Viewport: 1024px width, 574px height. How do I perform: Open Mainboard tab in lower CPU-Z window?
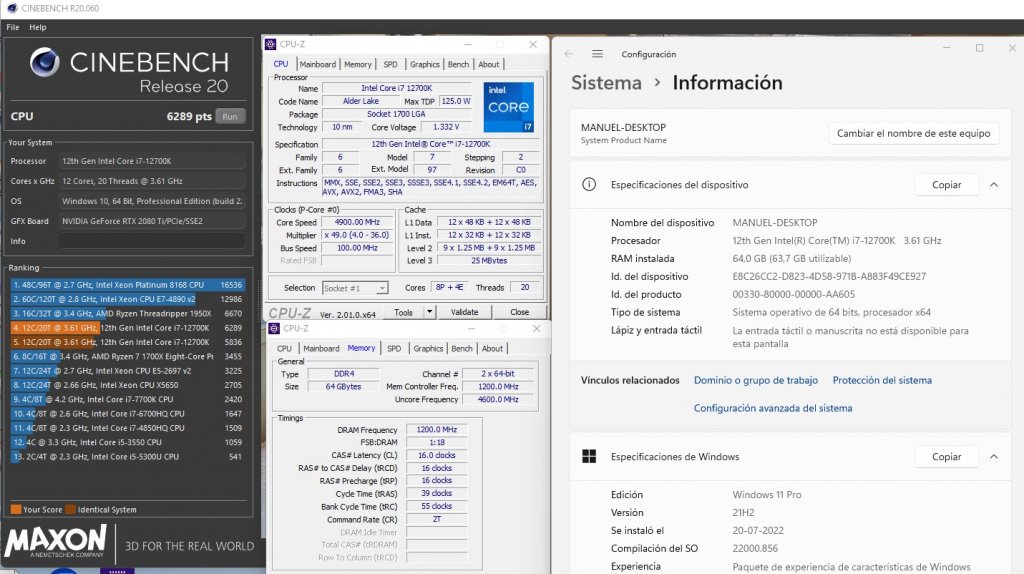[x=321, y=349]
